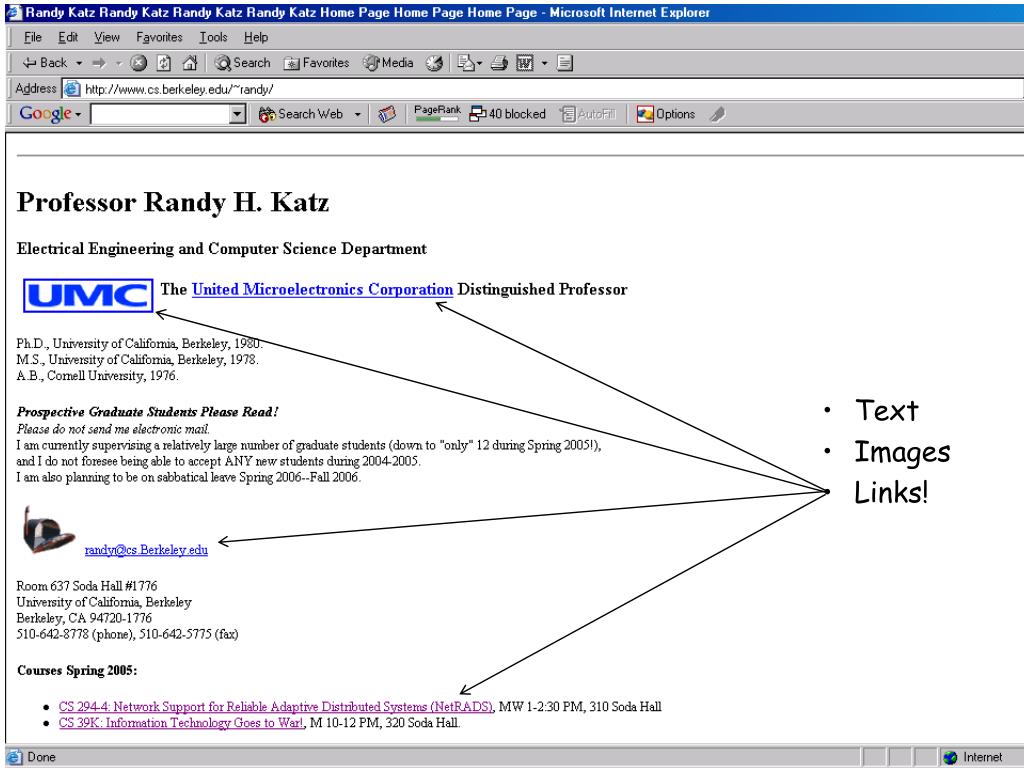Click the Forward arrow button
The width and height of the screenshot is (1024, 768).
(x=99, y=63)
